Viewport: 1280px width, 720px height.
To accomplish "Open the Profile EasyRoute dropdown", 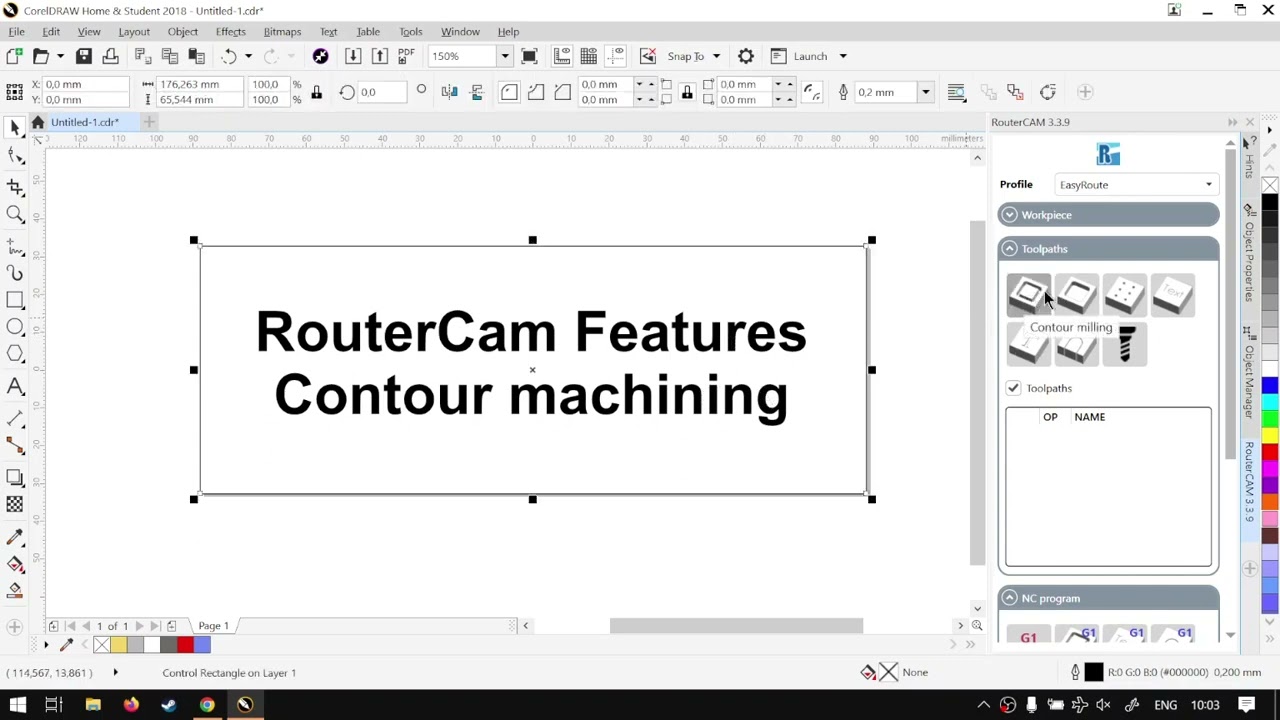I will point(1137,185).
